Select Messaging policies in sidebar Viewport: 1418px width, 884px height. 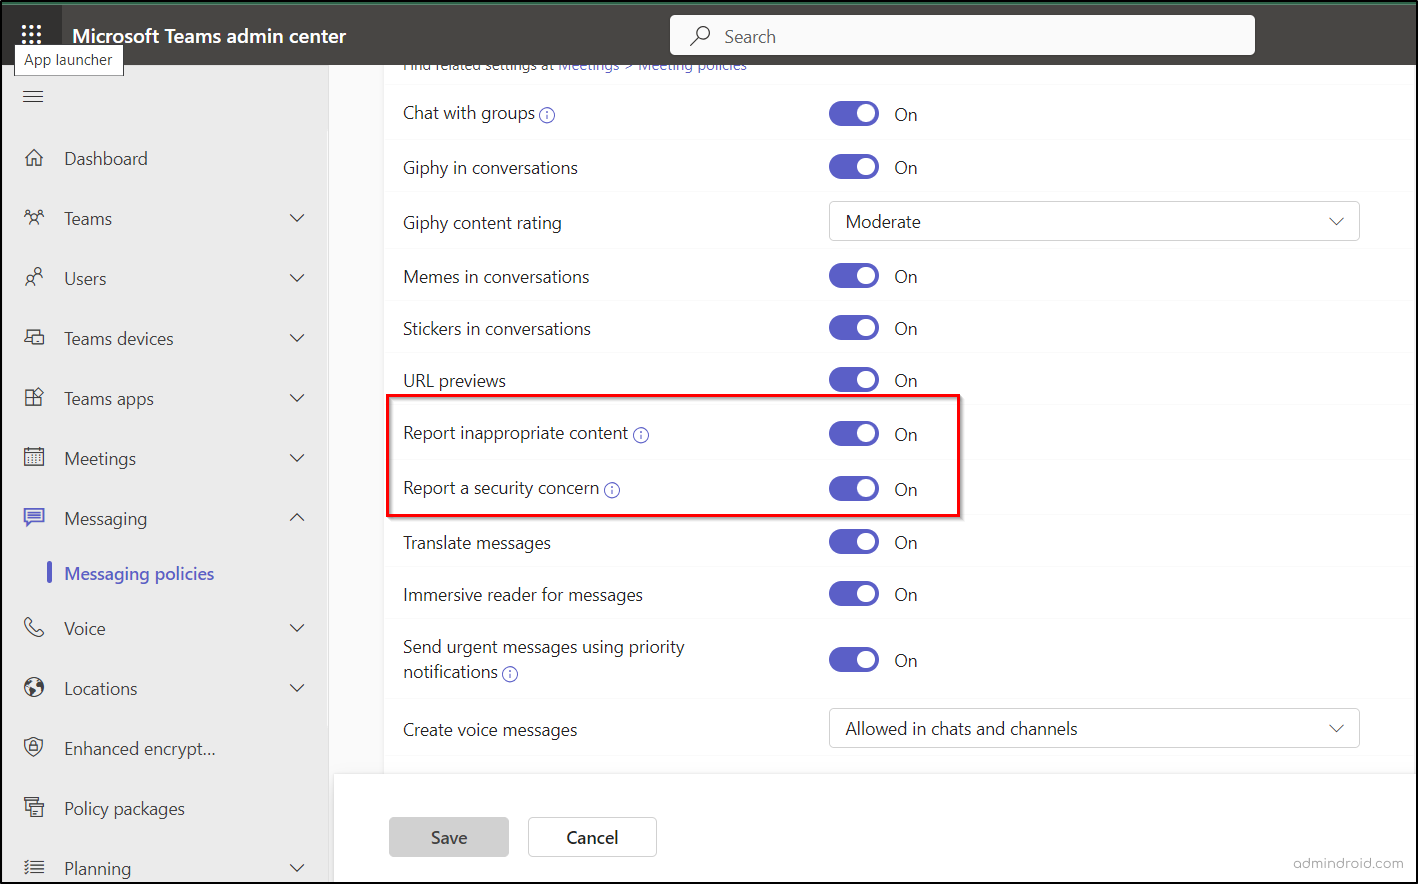[139, 573]
